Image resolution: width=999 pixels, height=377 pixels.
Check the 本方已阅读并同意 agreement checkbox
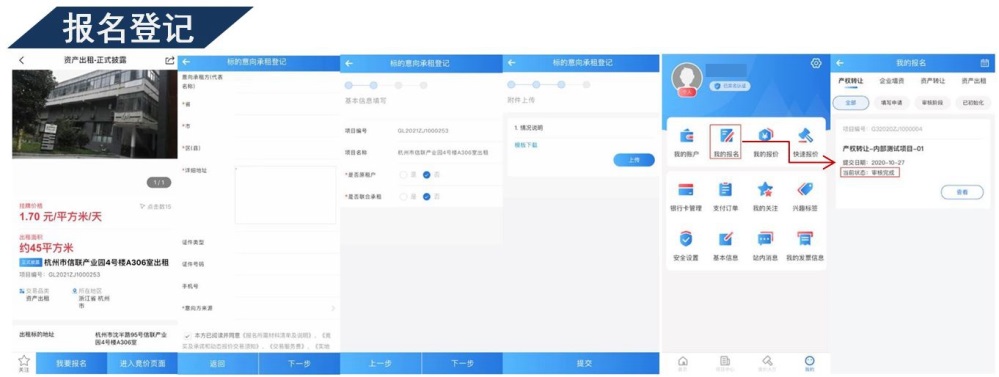point(187,335)
